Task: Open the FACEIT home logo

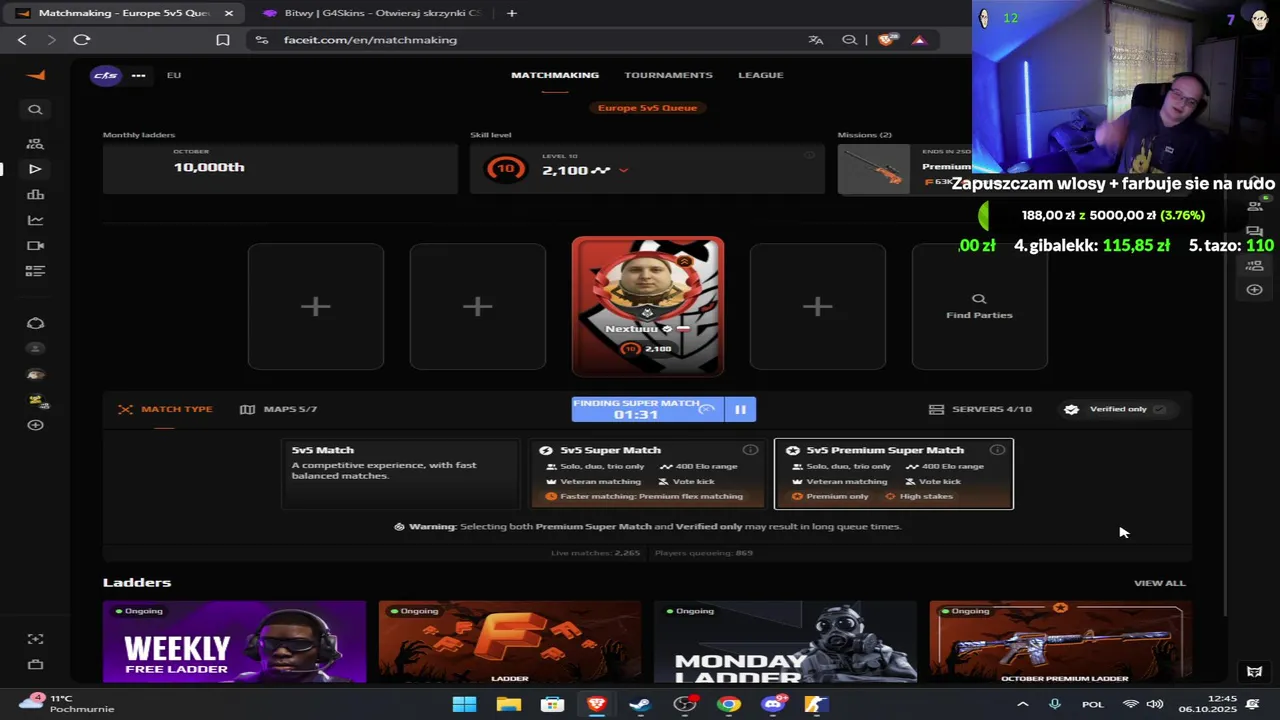Action: click(x=35, y=75)
